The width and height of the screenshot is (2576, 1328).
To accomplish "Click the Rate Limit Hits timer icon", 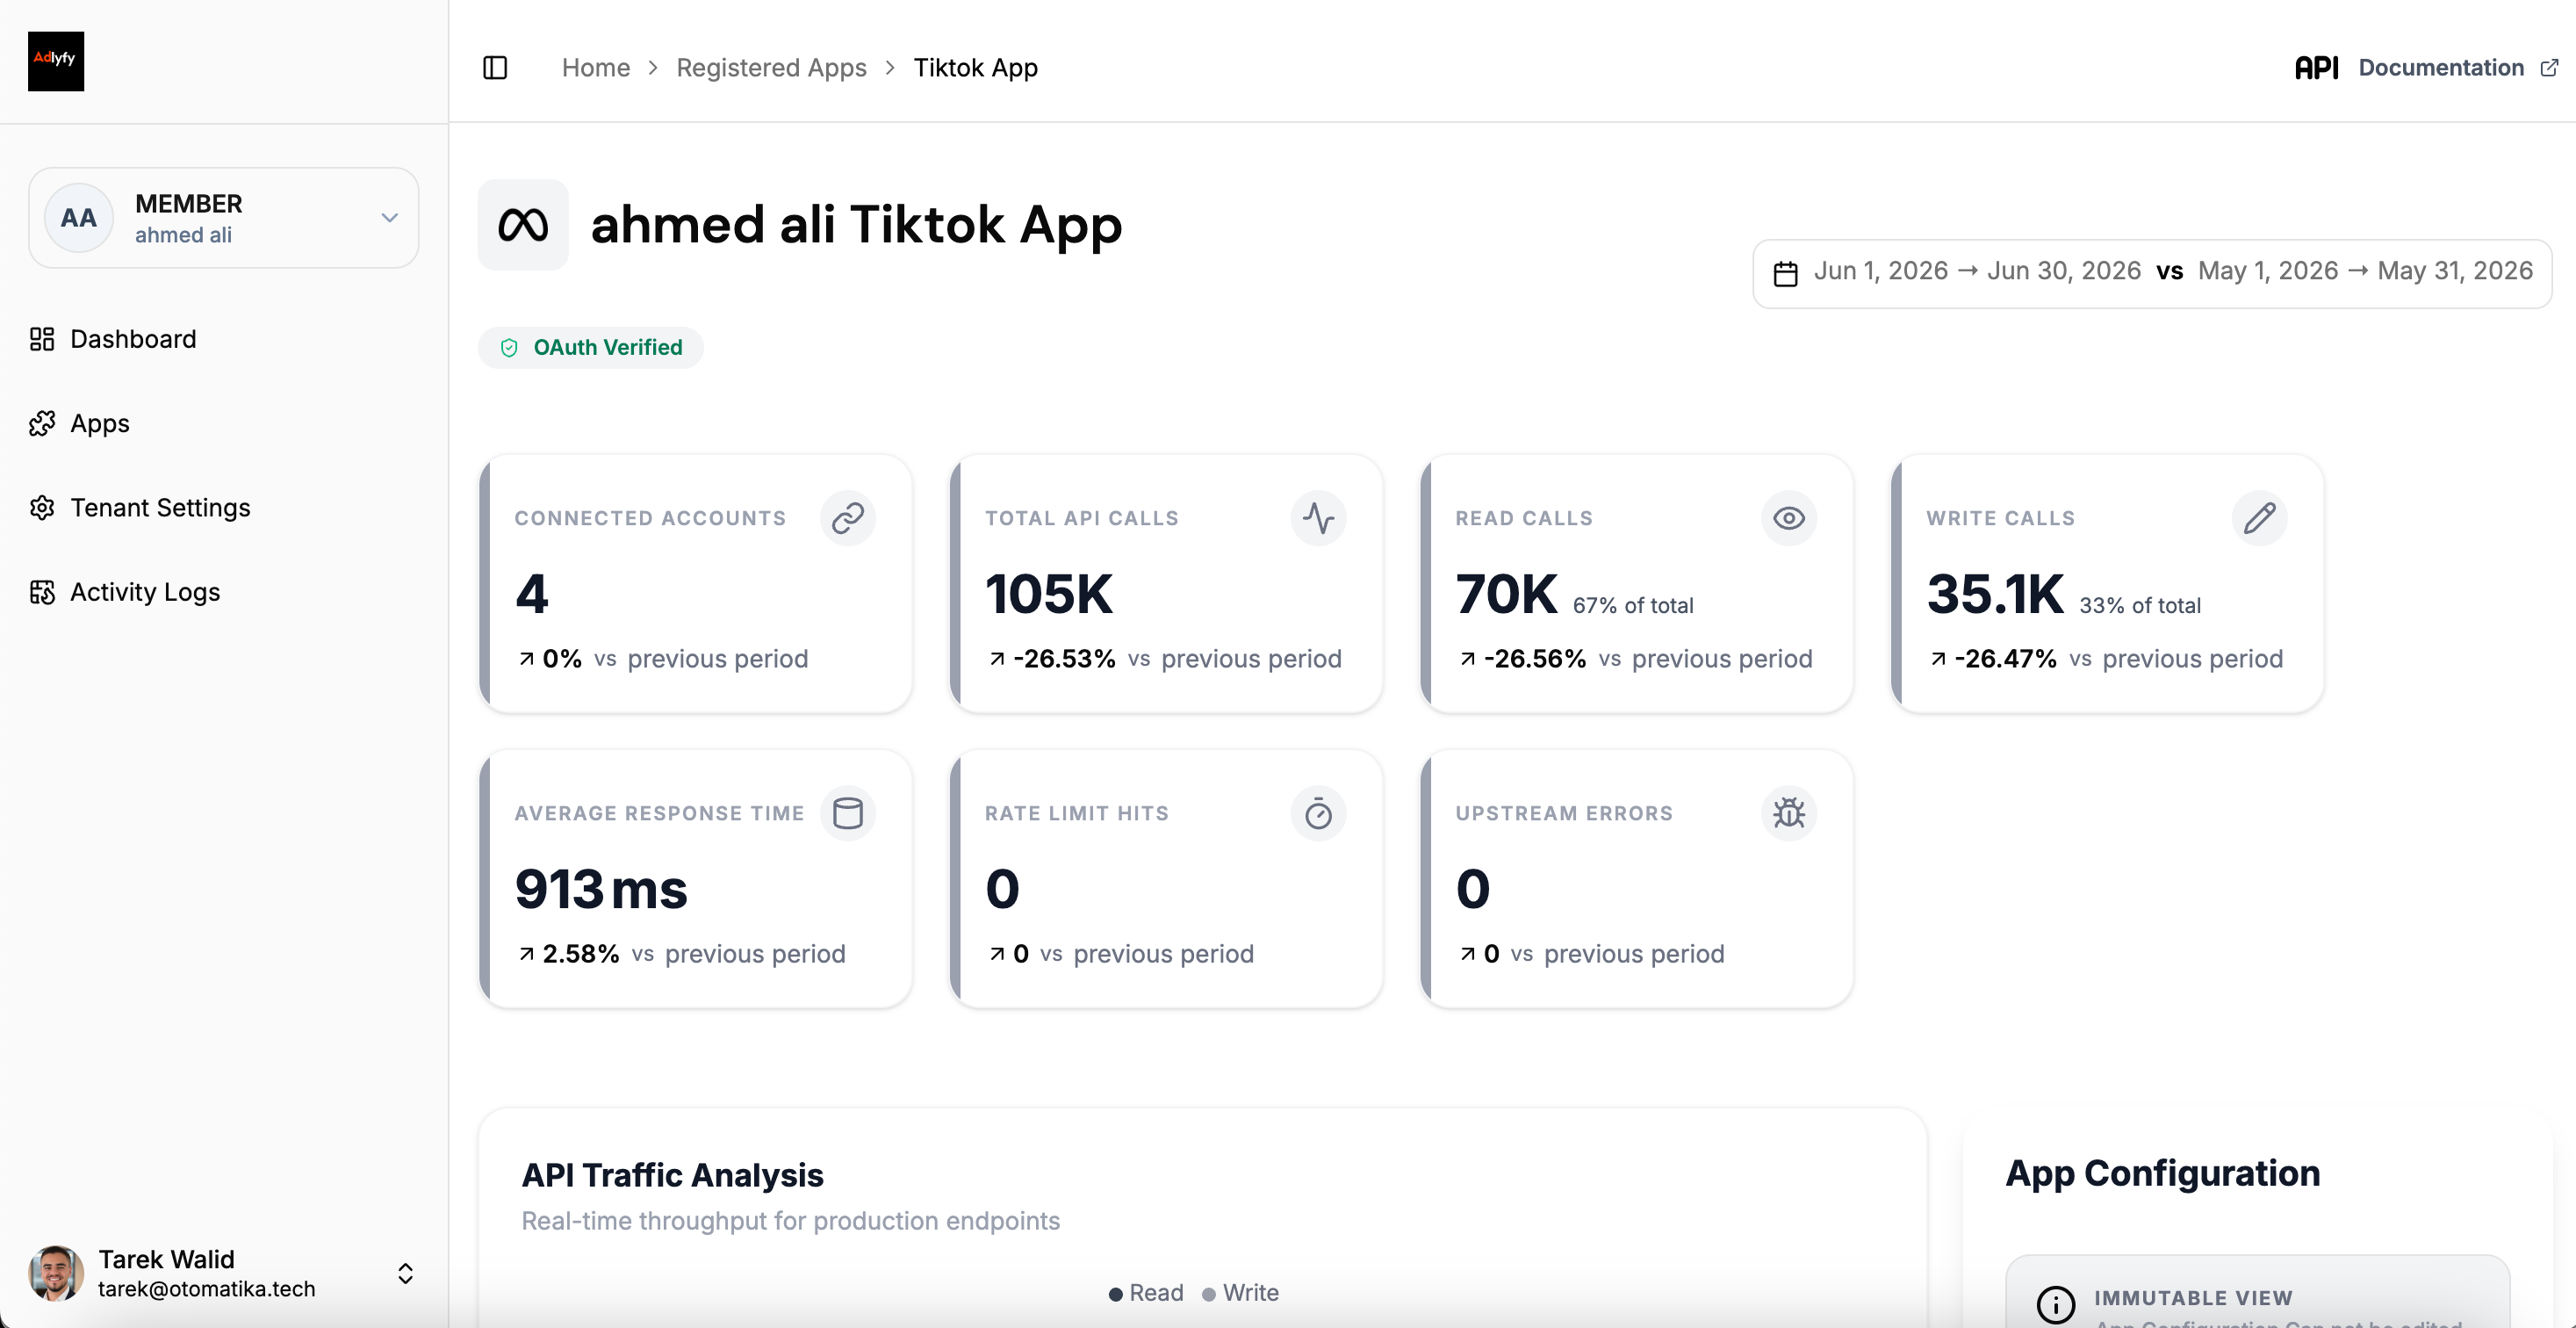I will 1318,813.
